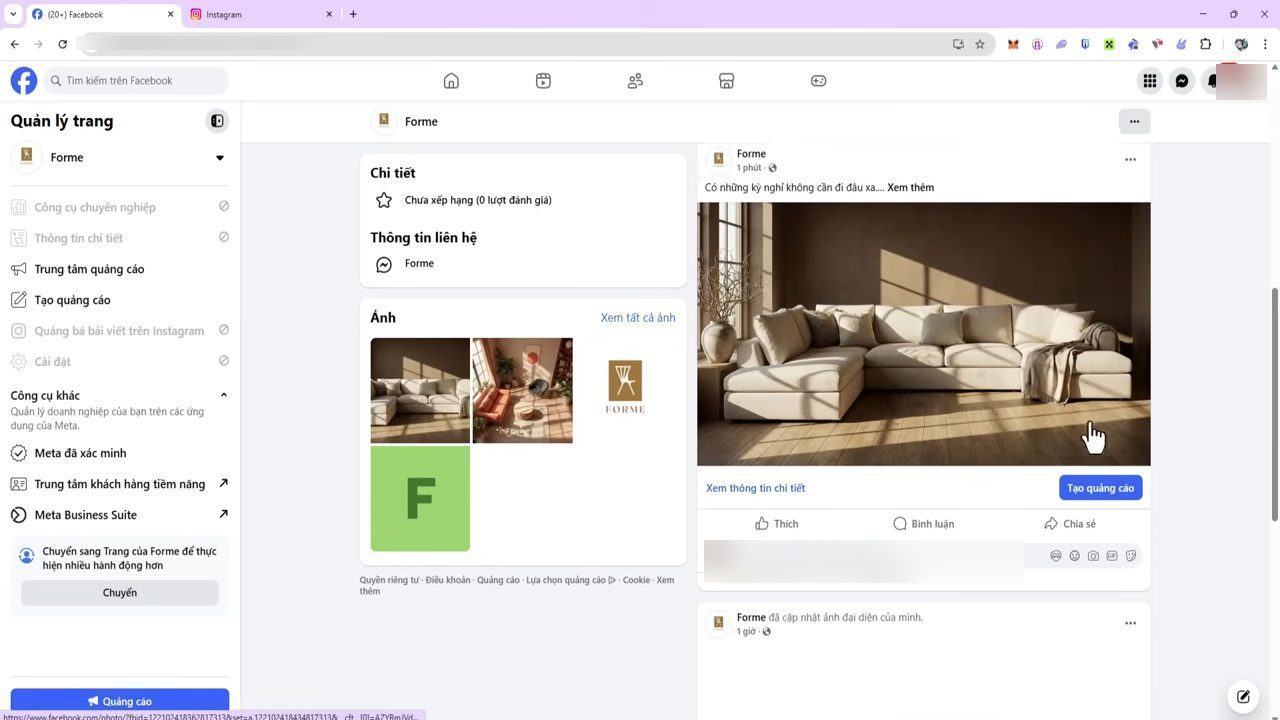Open the Facebook menu grid icon
Viewport: 1280px width, 720px height.
(x=1150, y=81)
